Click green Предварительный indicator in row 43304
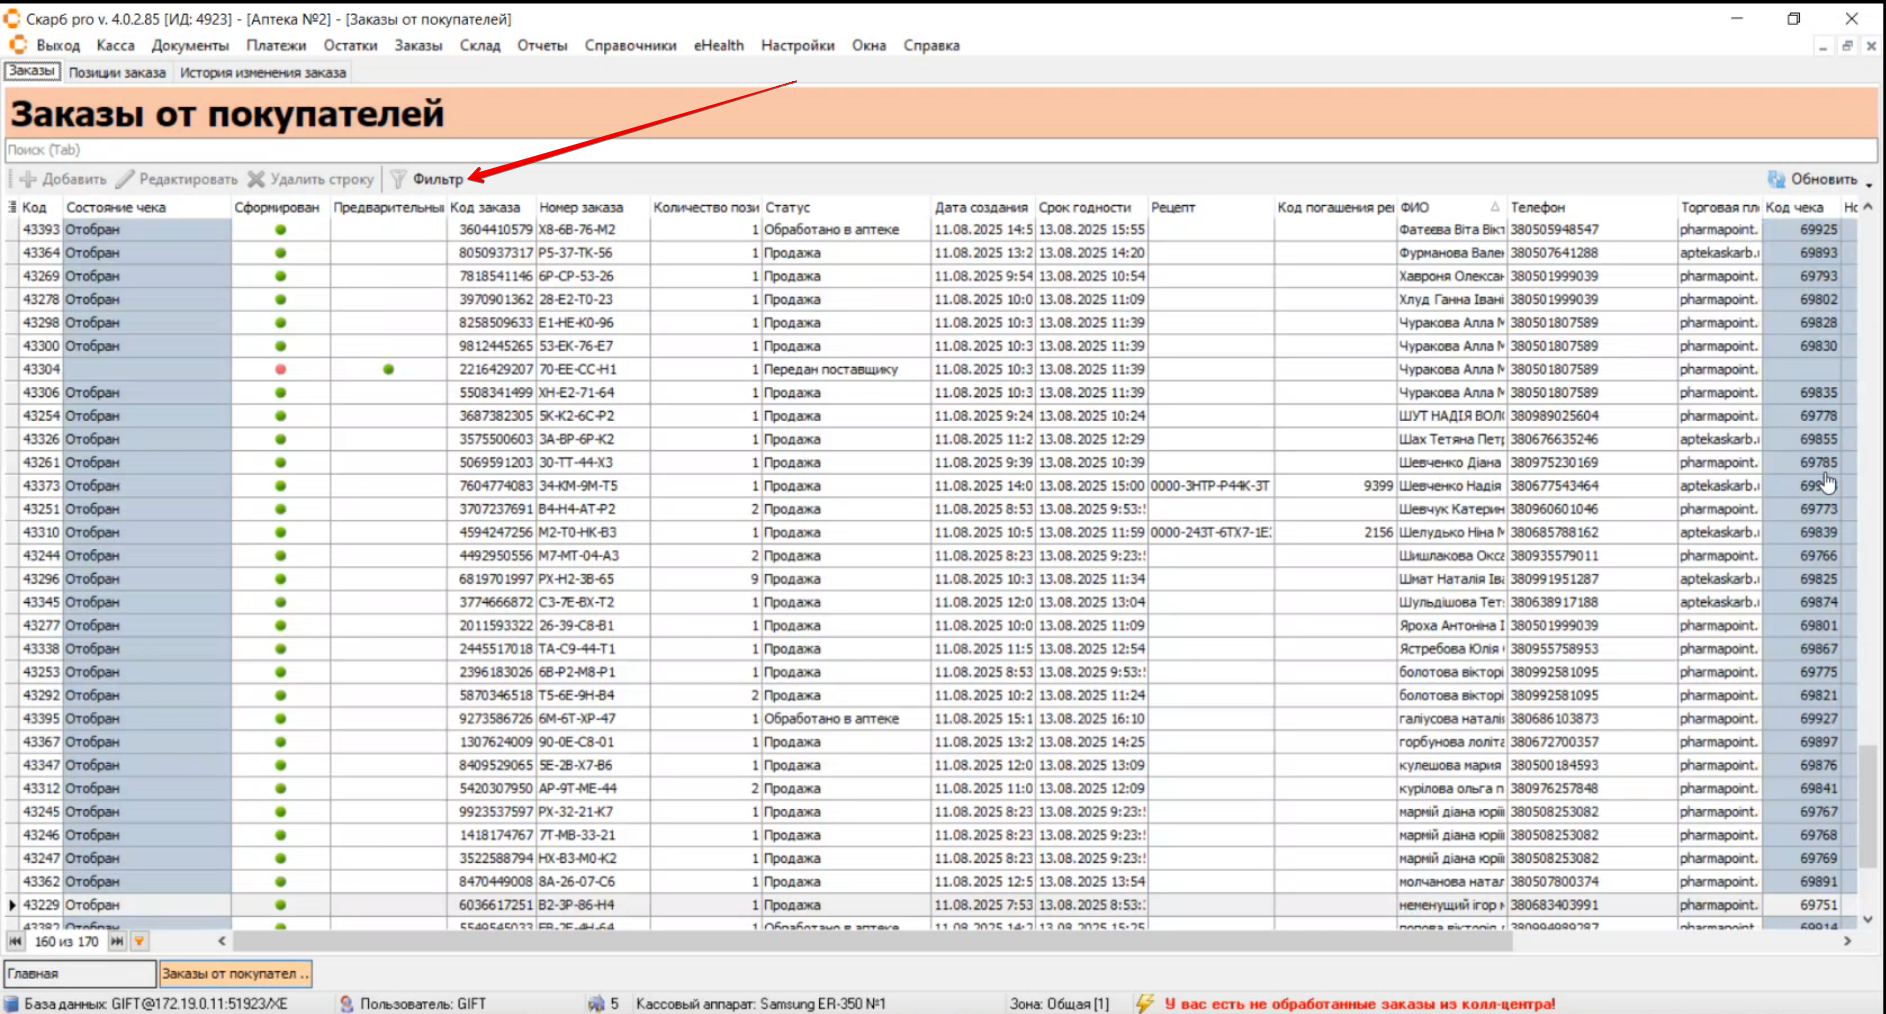The image size is (1886, 1014). pos(388,369)
